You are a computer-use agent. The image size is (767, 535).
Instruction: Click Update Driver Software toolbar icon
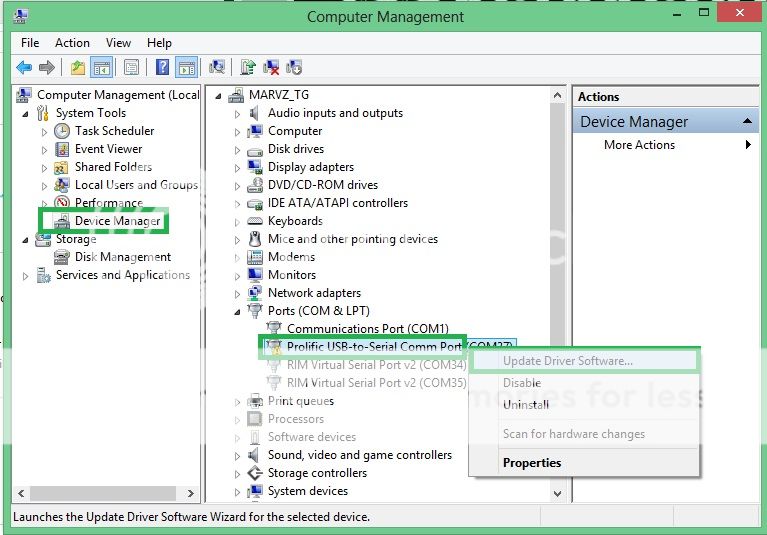point(248,67)
